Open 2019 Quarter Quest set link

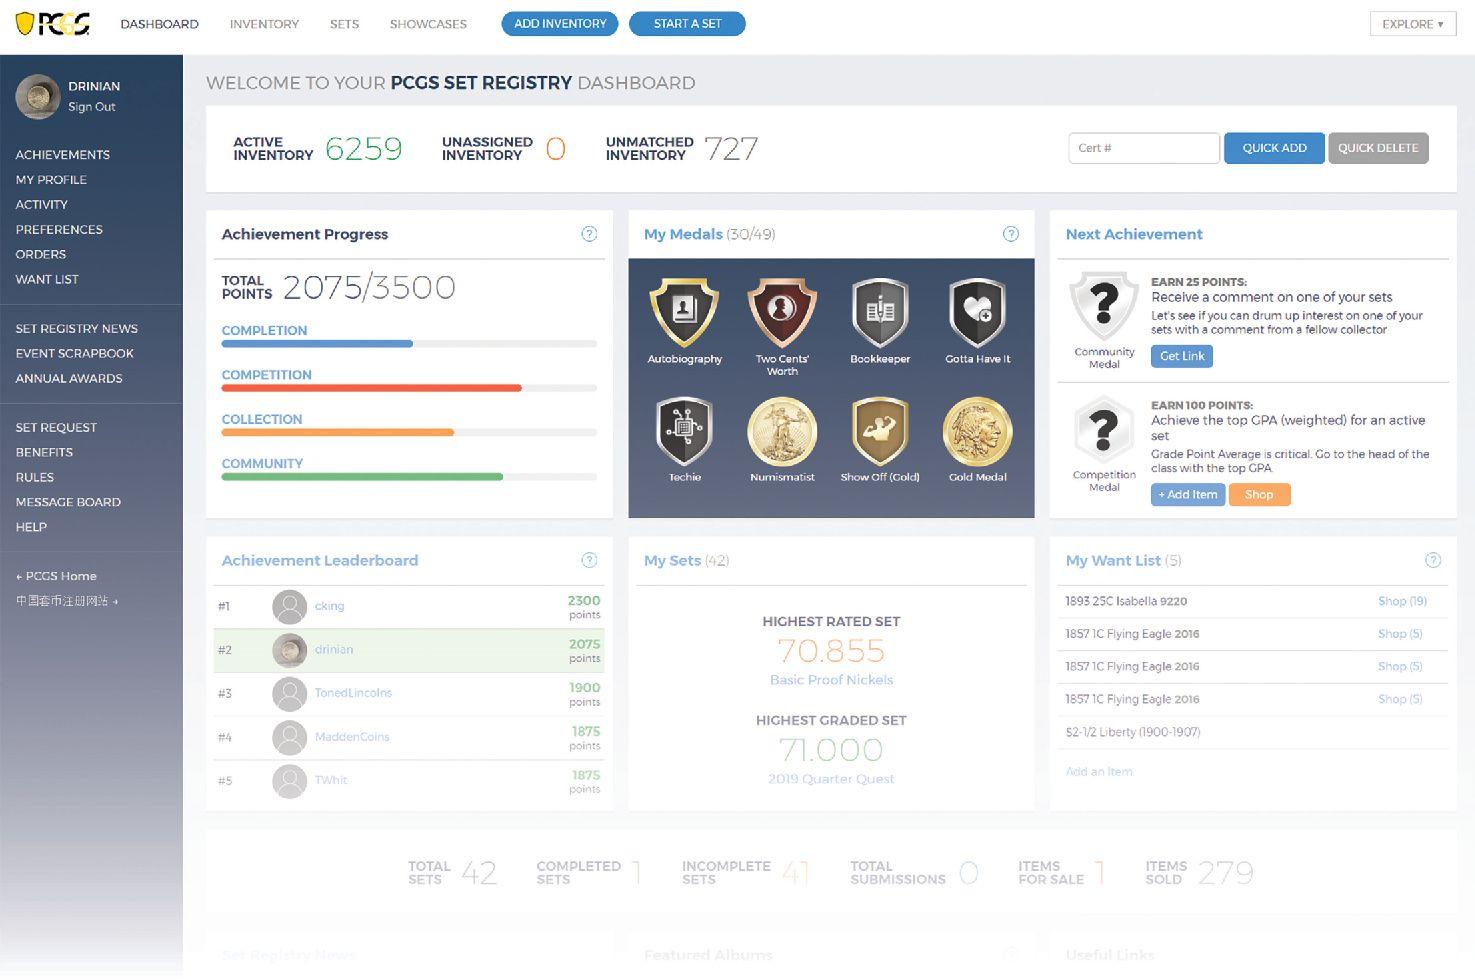coord(831,779)
